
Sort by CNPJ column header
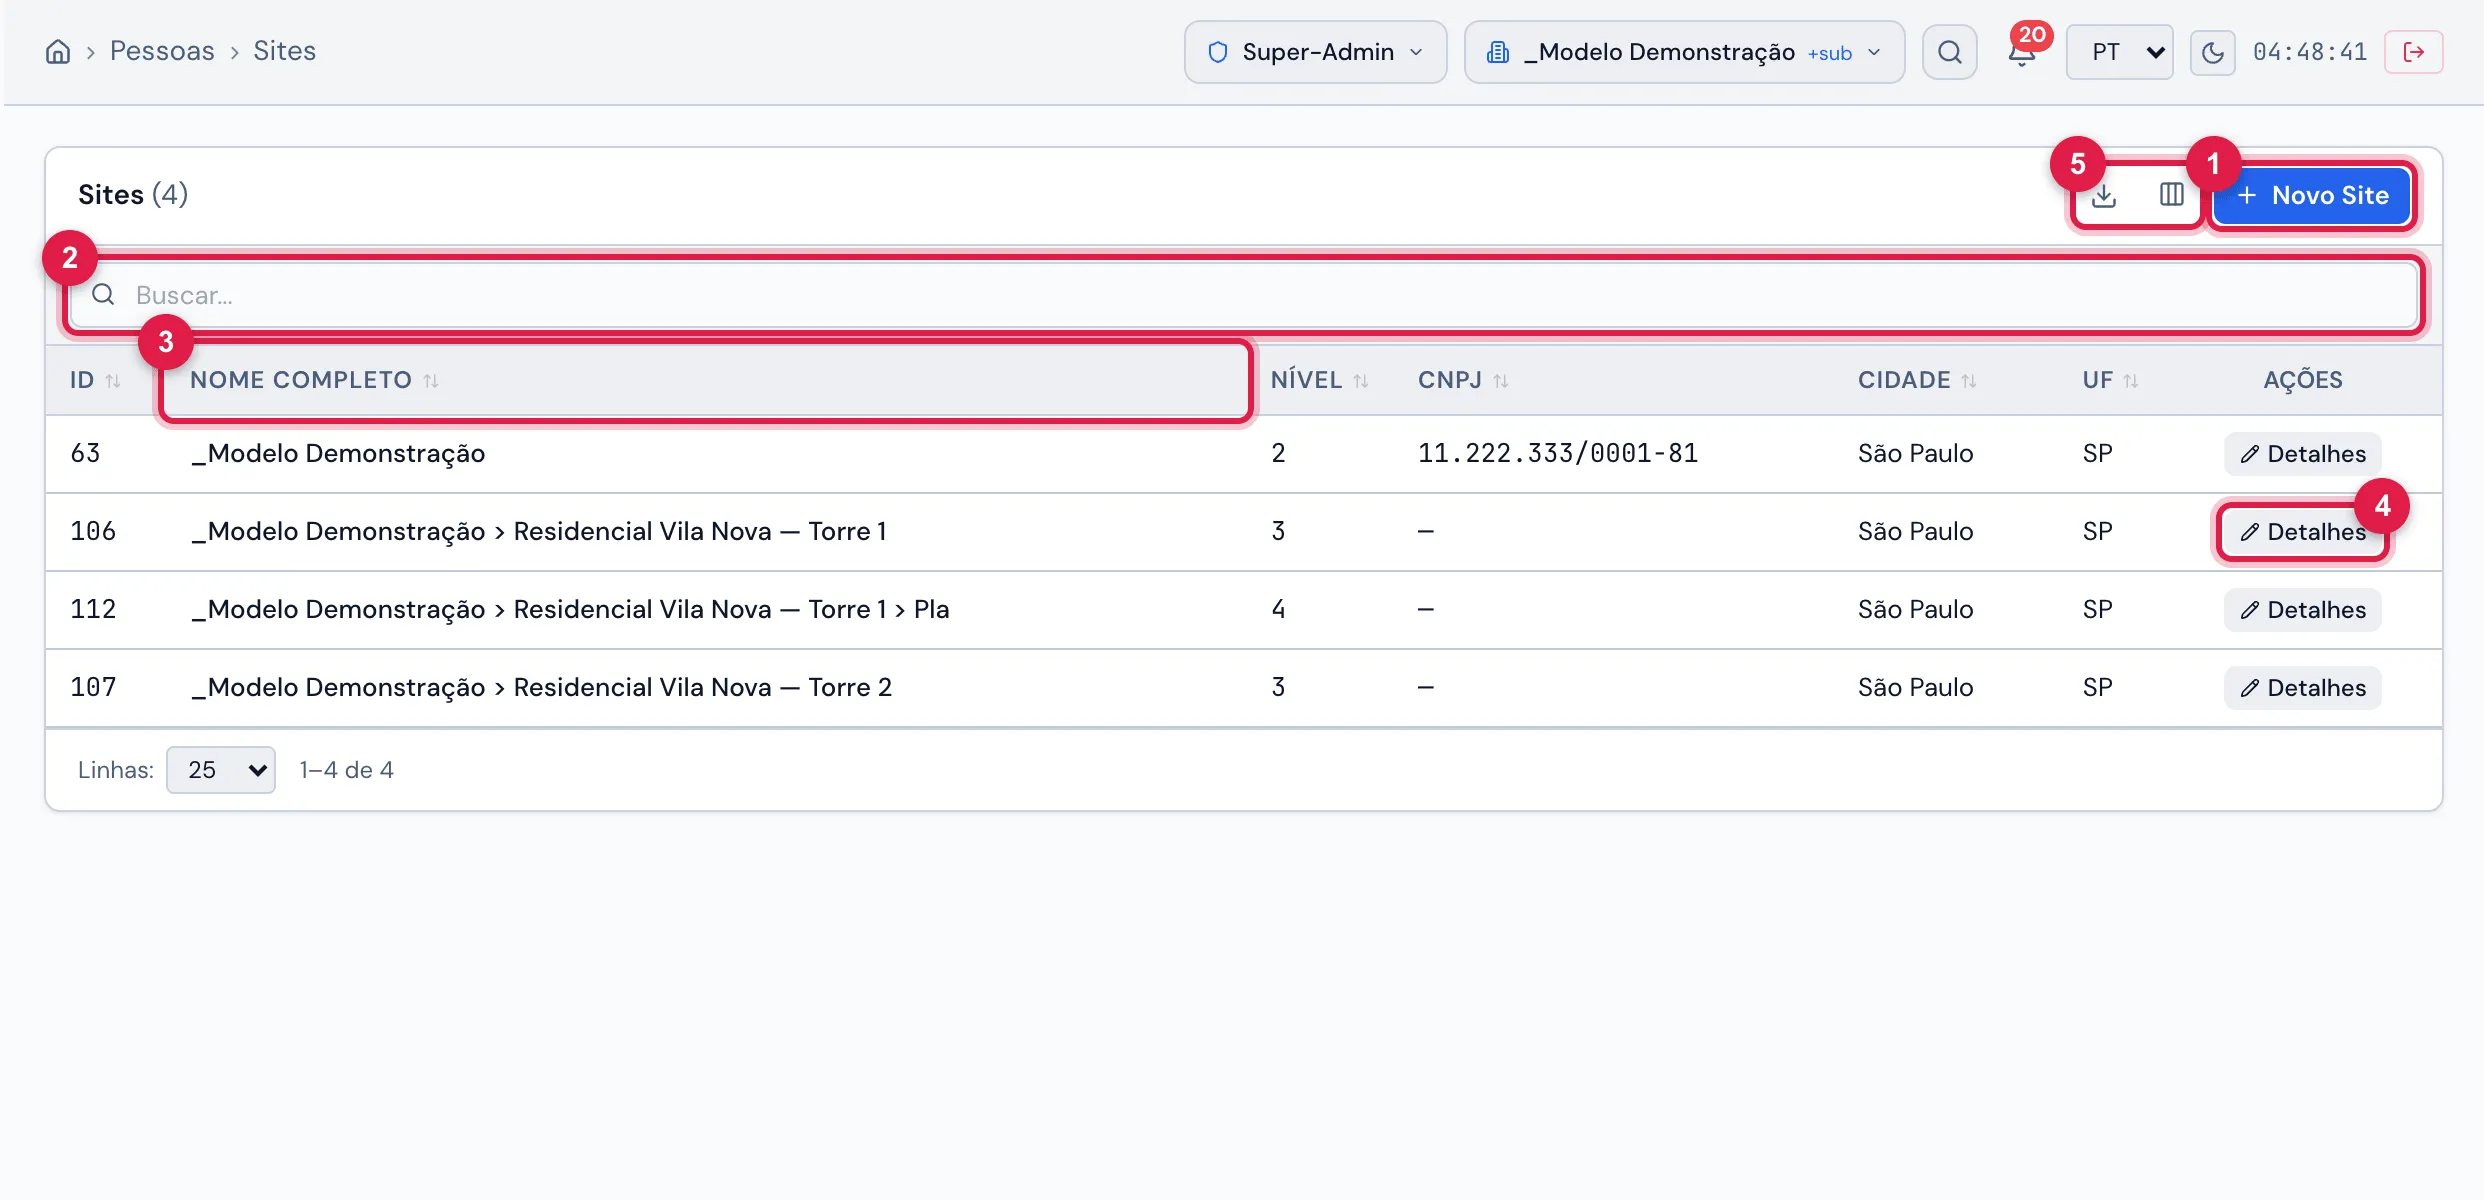click(x=1463, y=380)
